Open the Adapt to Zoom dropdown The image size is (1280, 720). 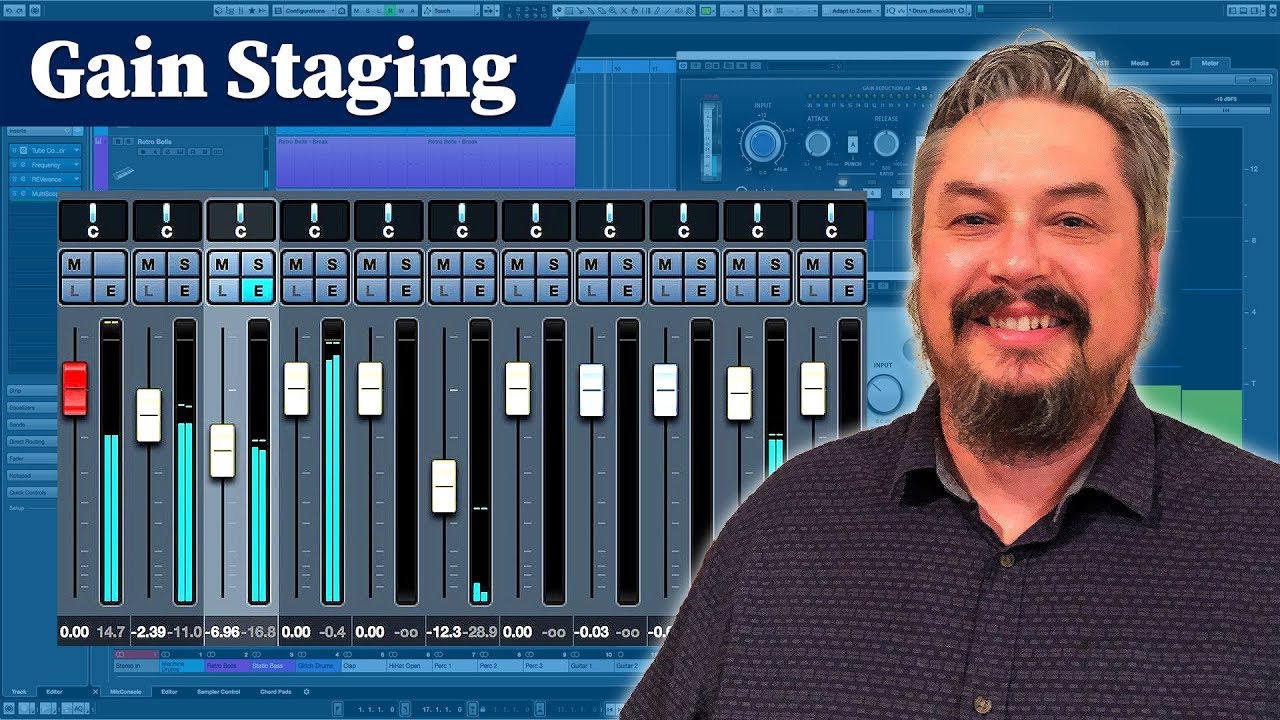click(x=851, y=11)
